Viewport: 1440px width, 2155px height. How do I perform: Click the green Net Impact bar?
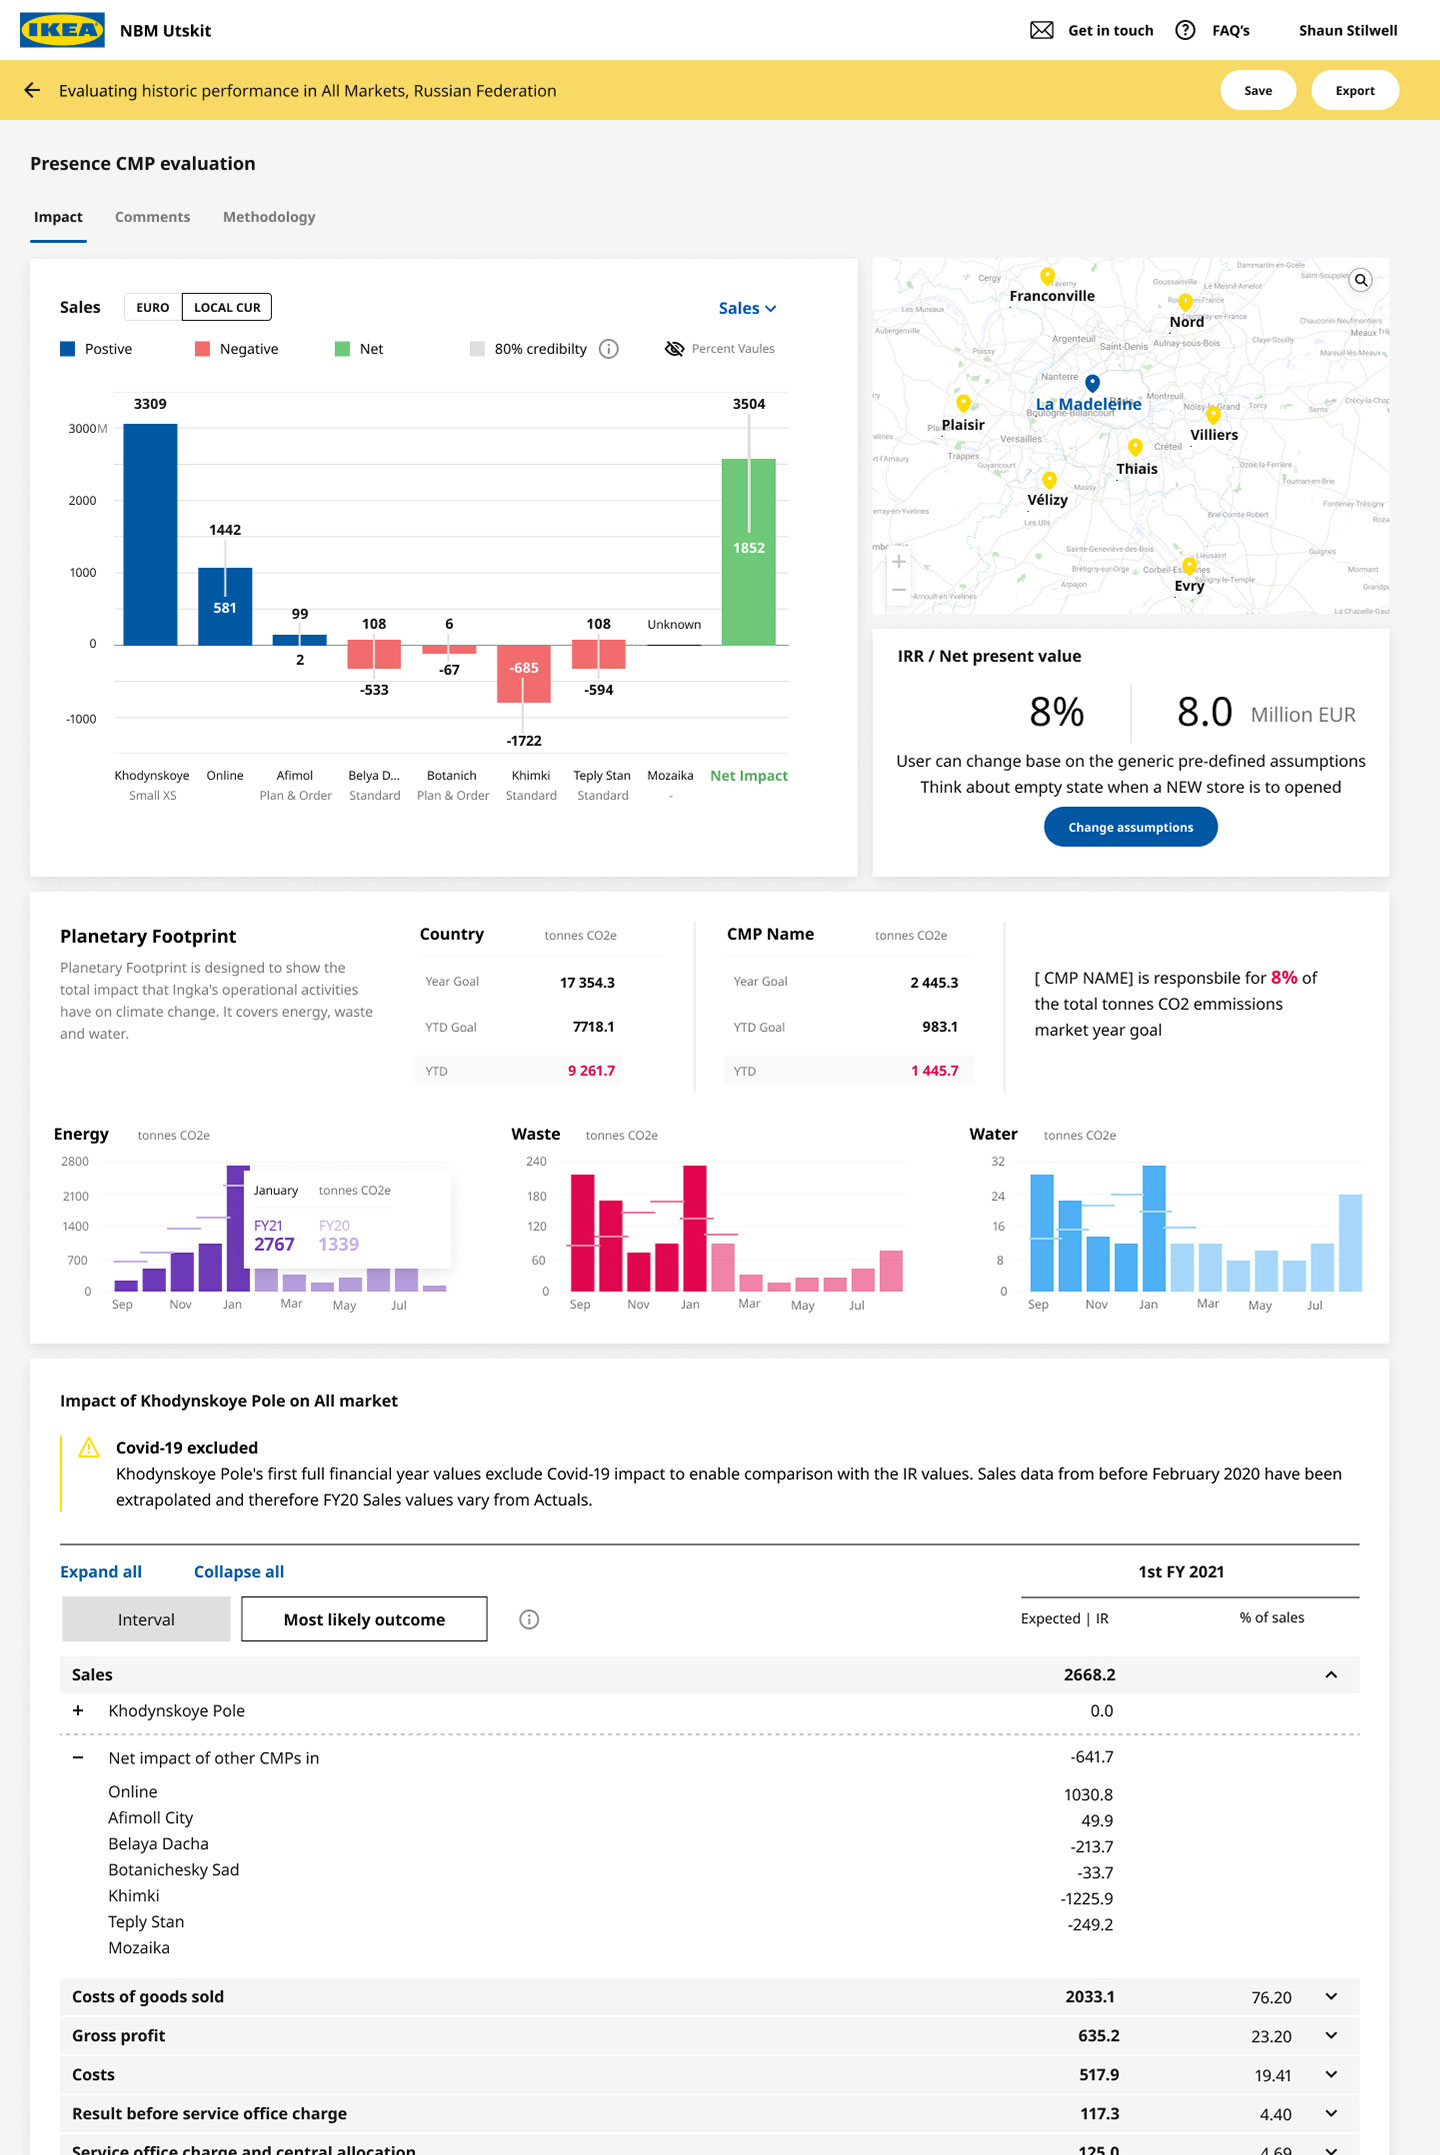coord(749,552)
